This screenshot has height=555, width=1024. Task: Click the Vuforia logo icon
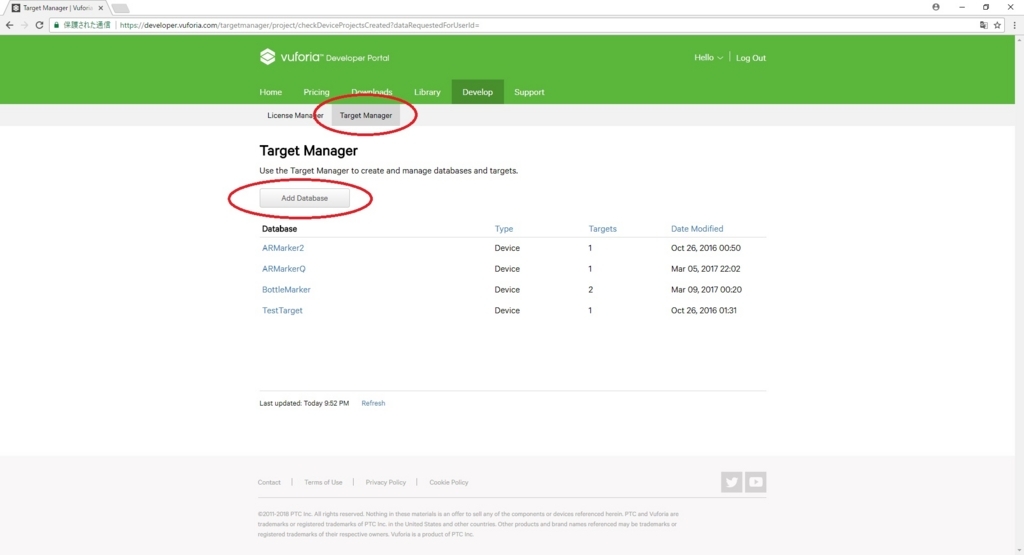[267, 57]
